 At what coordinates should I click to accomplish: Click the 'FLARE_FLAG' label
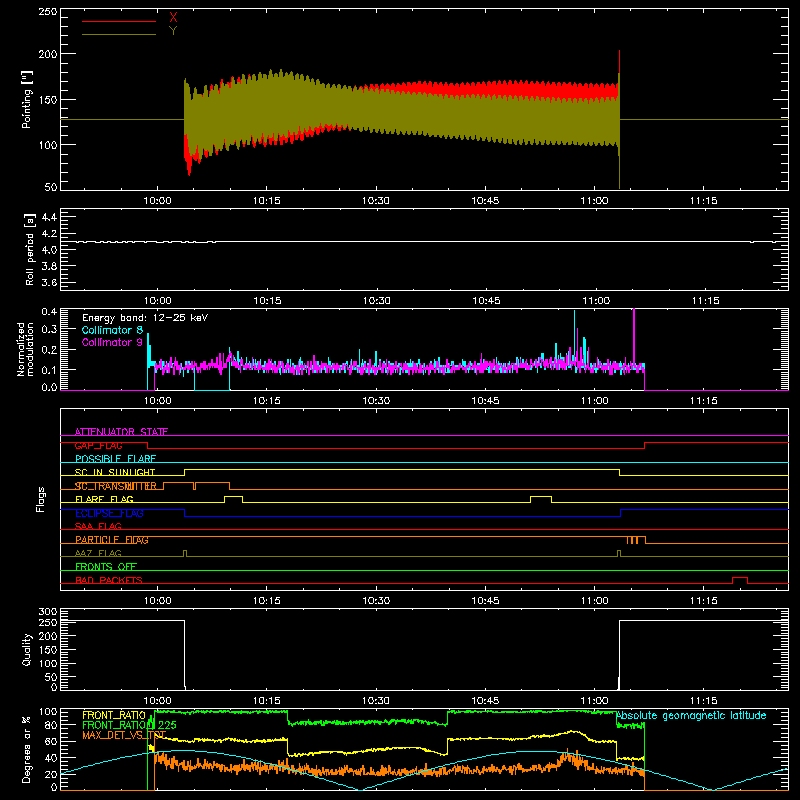104,499
